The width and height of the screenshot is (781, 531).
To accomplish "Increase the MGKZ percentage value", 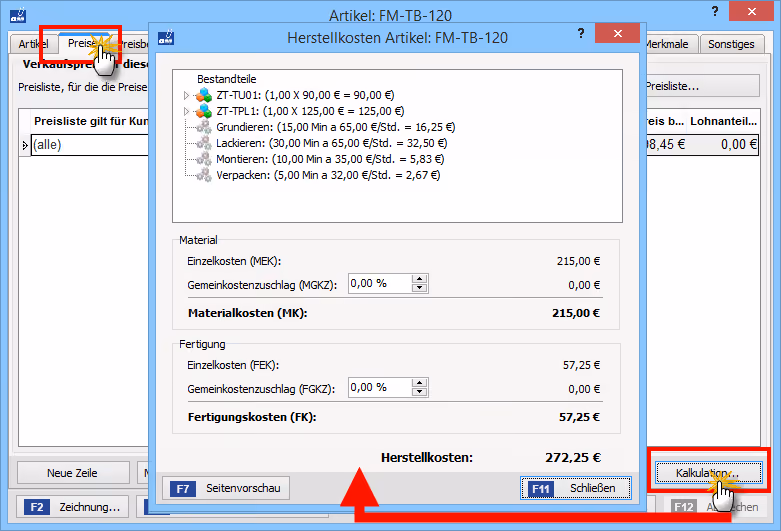I will (x=420, y=279).
